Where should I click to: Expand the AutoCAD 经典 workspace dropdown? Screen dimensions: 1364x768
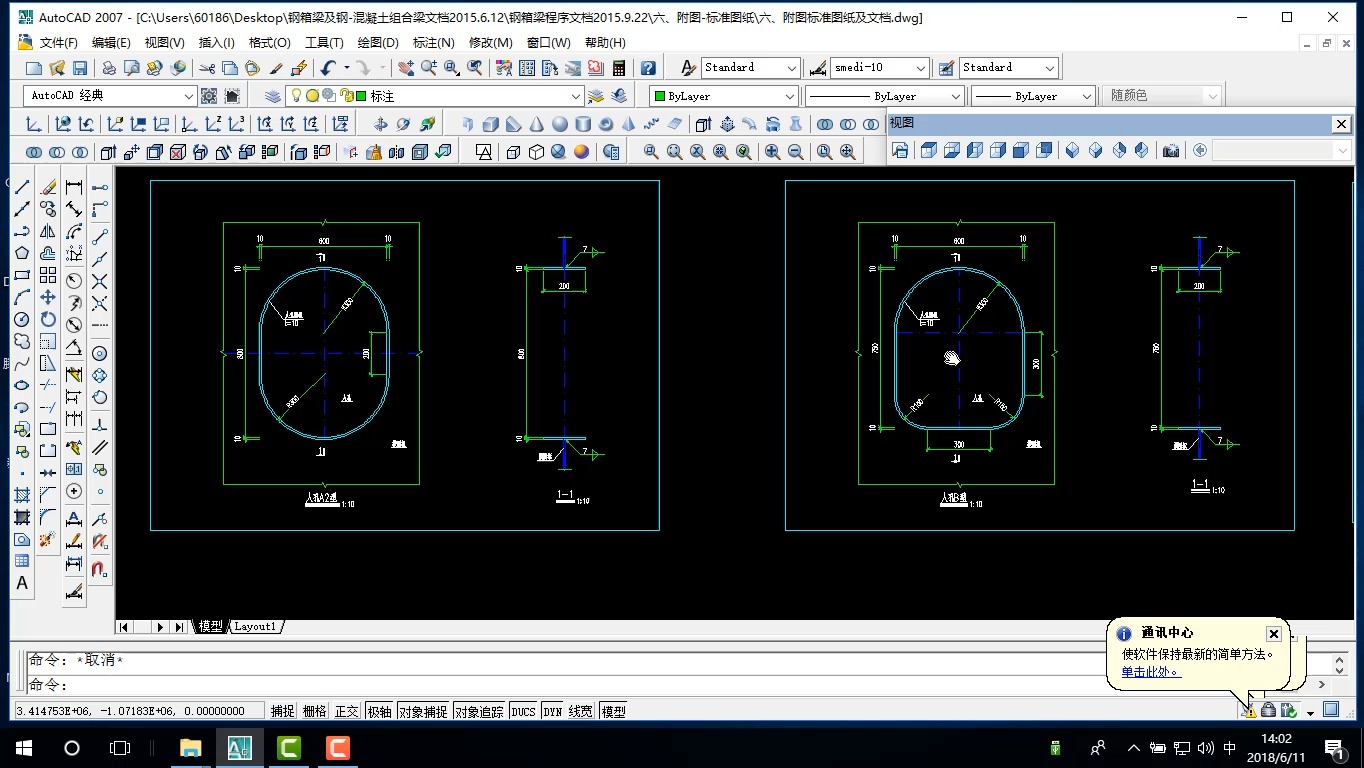(x=189, y=96)
